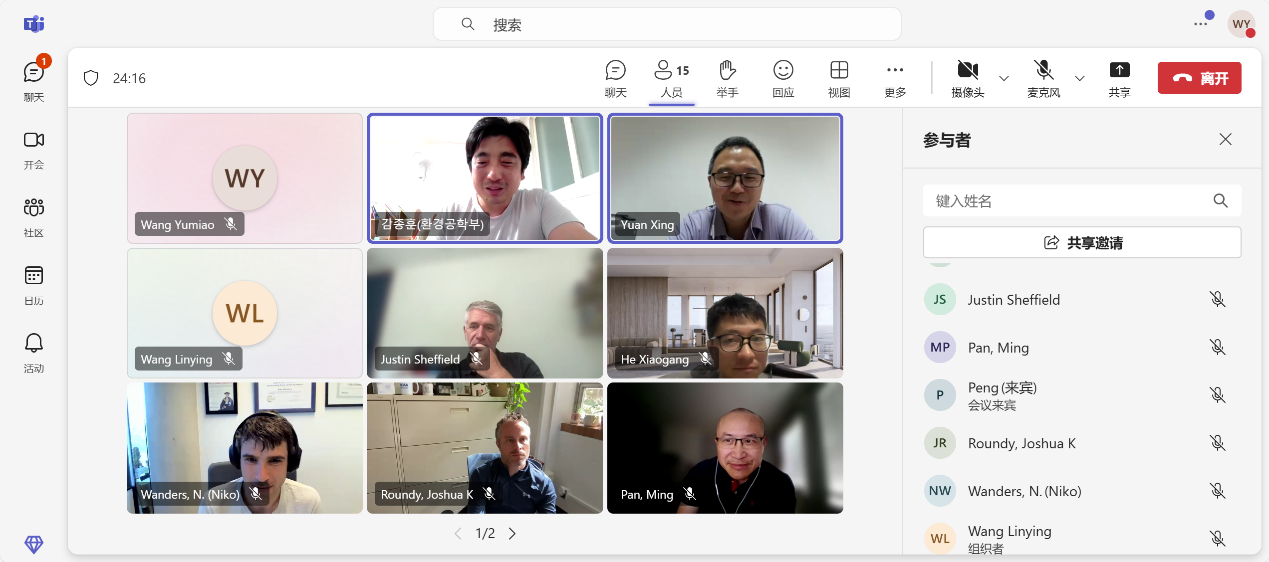Click the shield icon beside meeting timer
Viewport: 1269px width, 562px height.
(91, 78)
